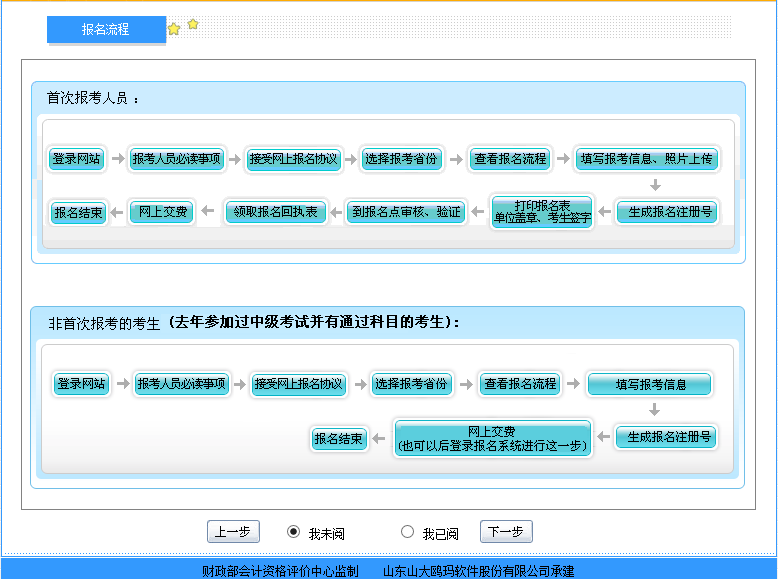Click 财政部会计资格评价中心监制 footer text
The image size is (778, 579).
280,571
